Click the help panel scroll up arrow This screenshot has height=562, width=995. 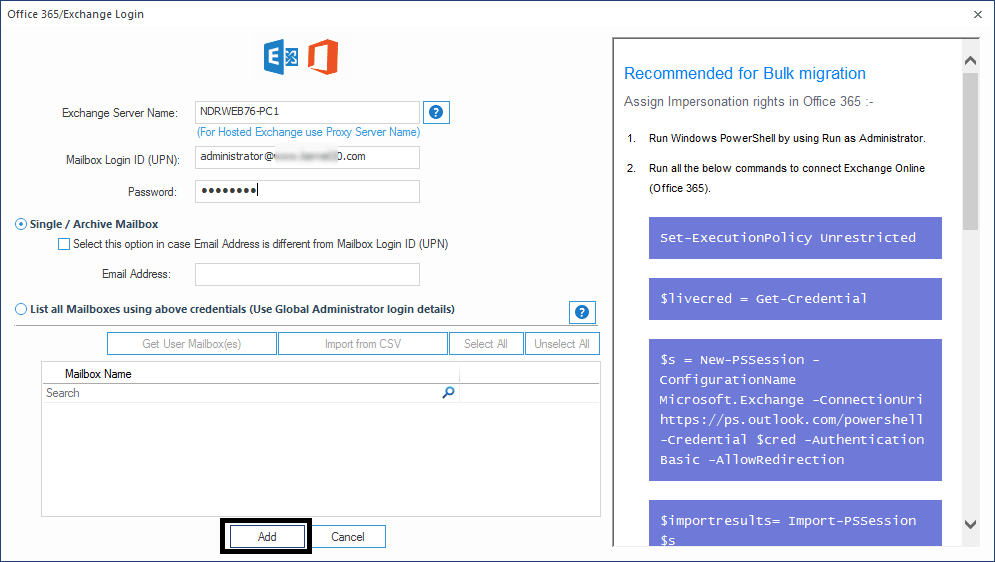(970, 61)
